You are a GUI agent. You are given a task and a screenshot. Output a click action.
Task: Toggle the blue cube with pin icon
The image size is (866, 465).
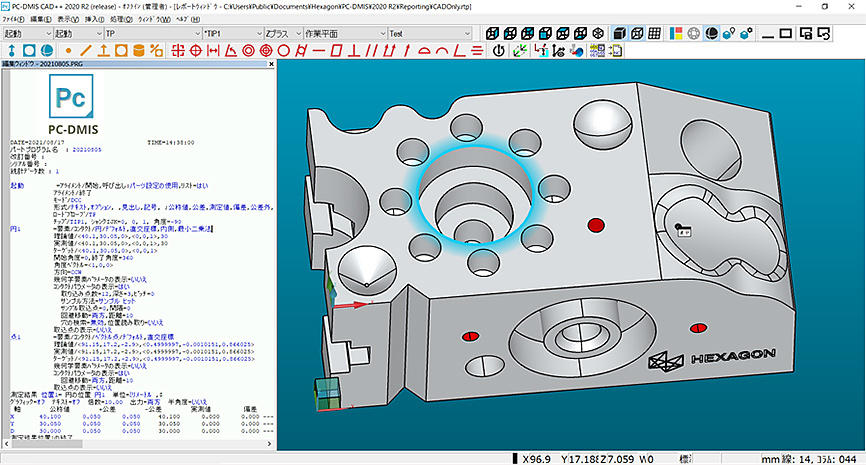[729, 34]
